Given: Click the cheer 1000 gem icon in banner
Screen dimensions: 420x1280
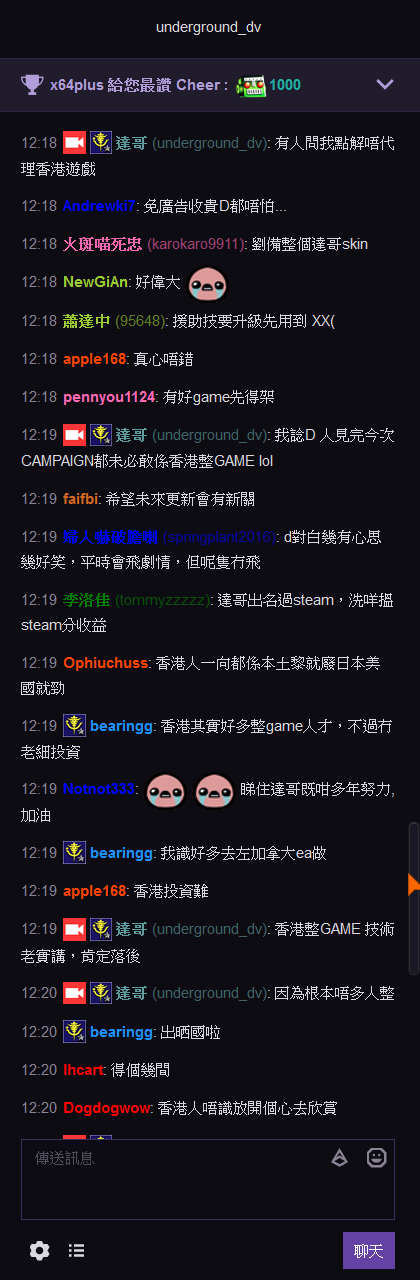Looking at the screenshot, I should click(250, 85).
